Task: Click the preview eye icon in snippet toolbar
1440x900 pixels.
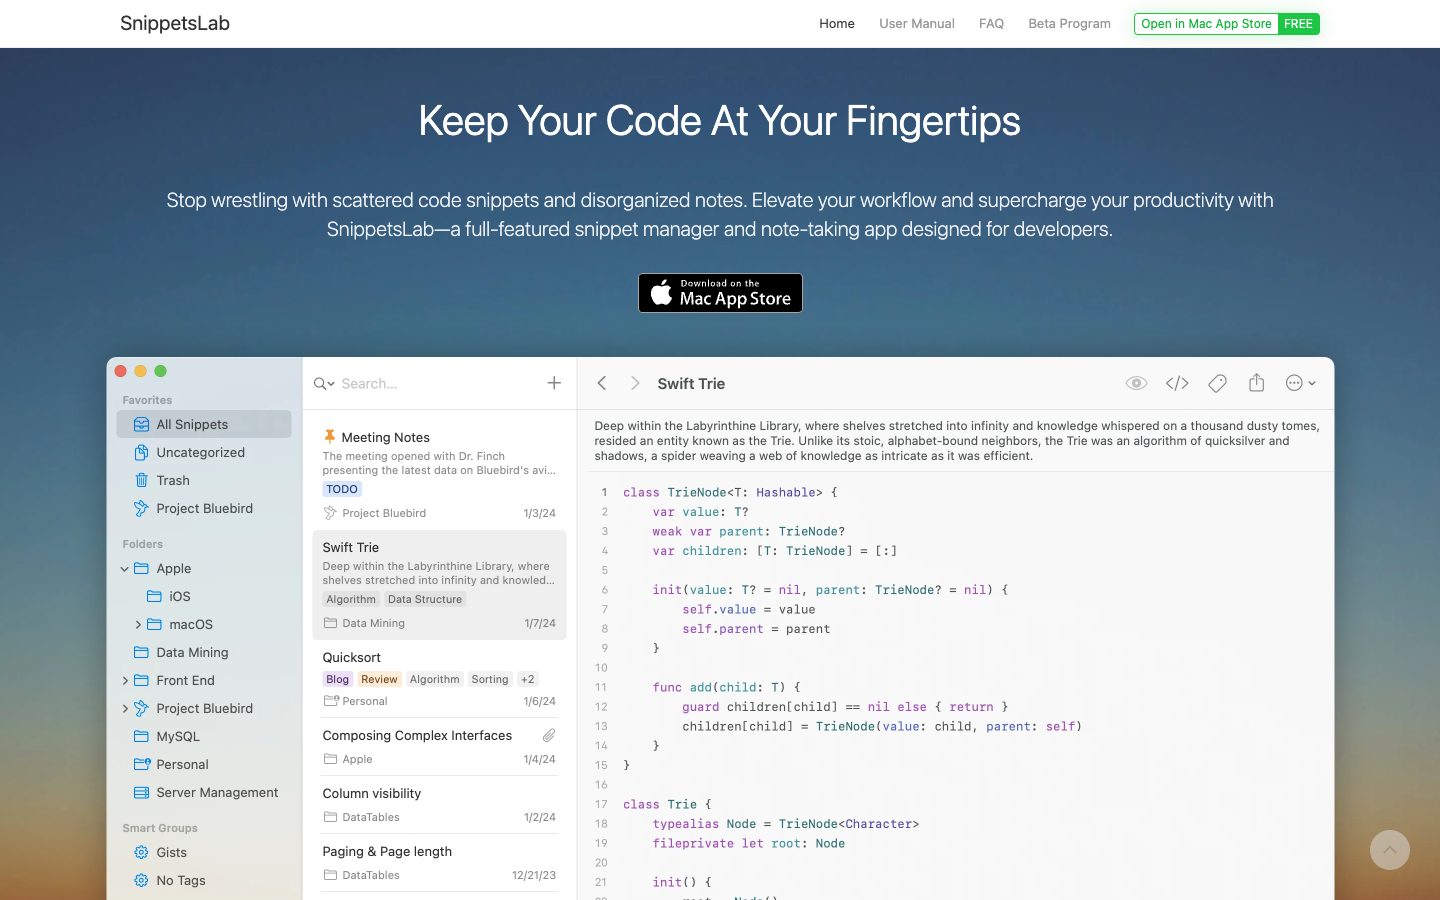Action: 1136,383
